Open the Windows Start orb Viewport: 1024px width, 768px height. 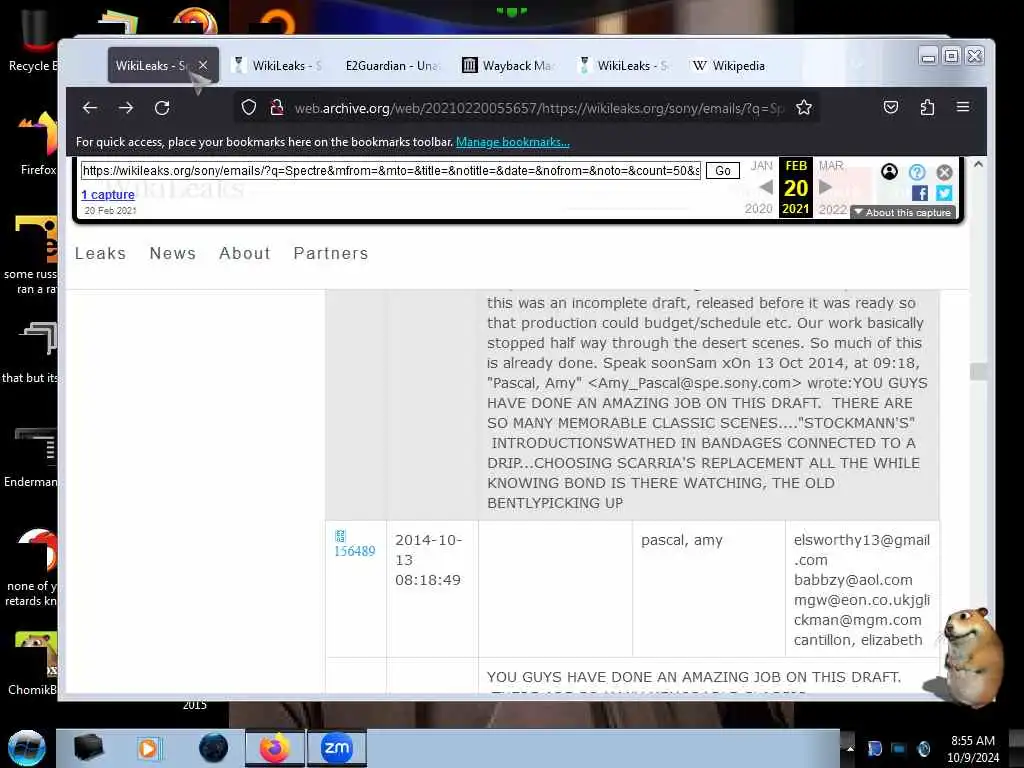pyautogui.click(x=27, y=748)
